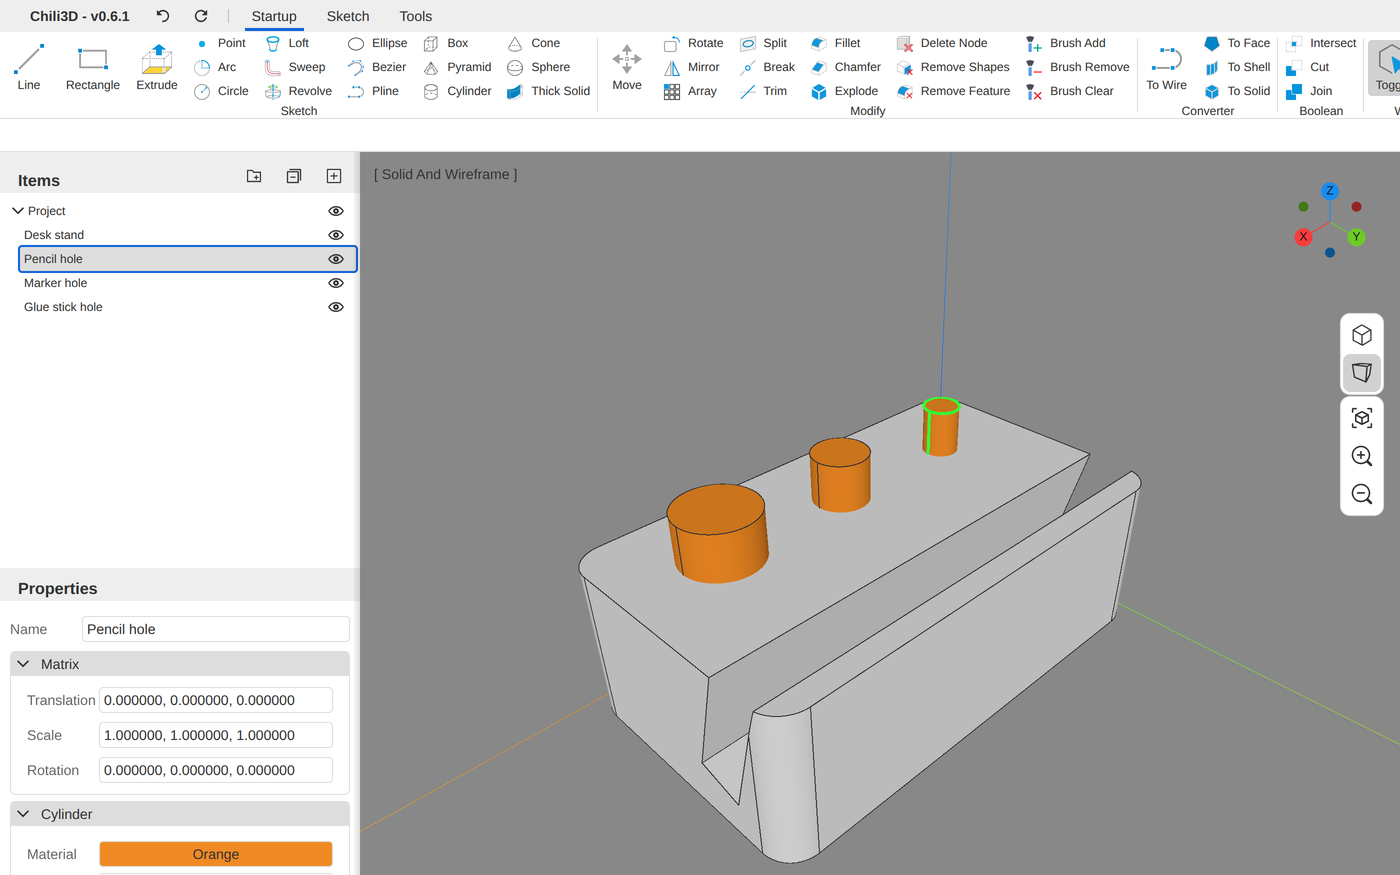Use the Mirror tool

click(x=691, y=67)
